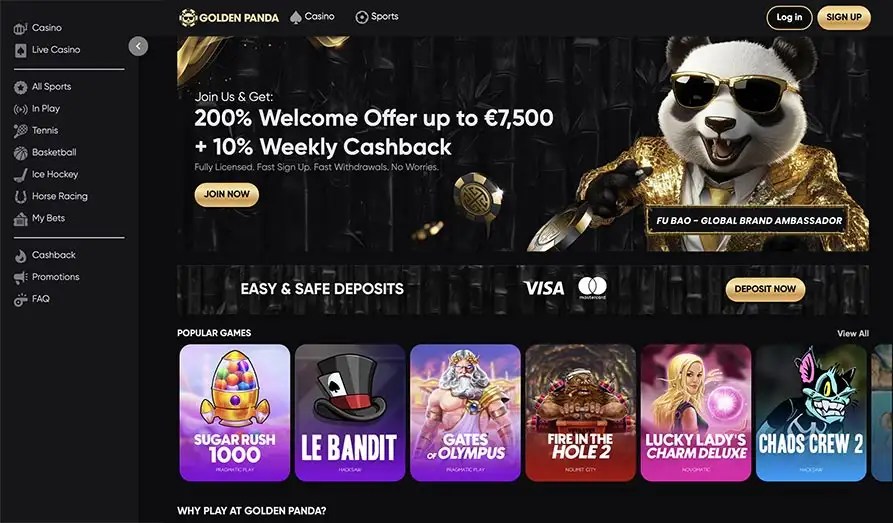The image size is (893, 523).
Task: Click the Log in button
Action: point(789,17)
